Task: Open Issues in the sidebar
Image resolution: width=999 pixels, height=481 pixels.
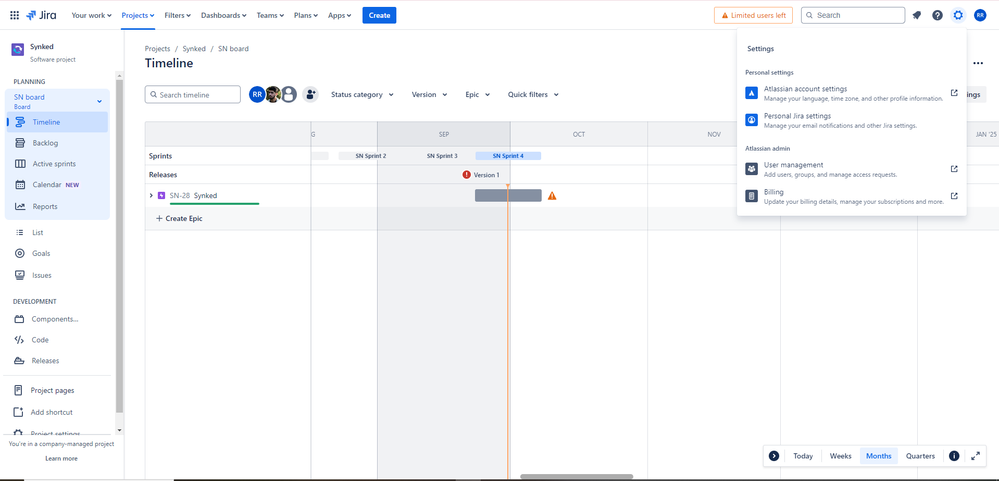Action: click(57, 275)
